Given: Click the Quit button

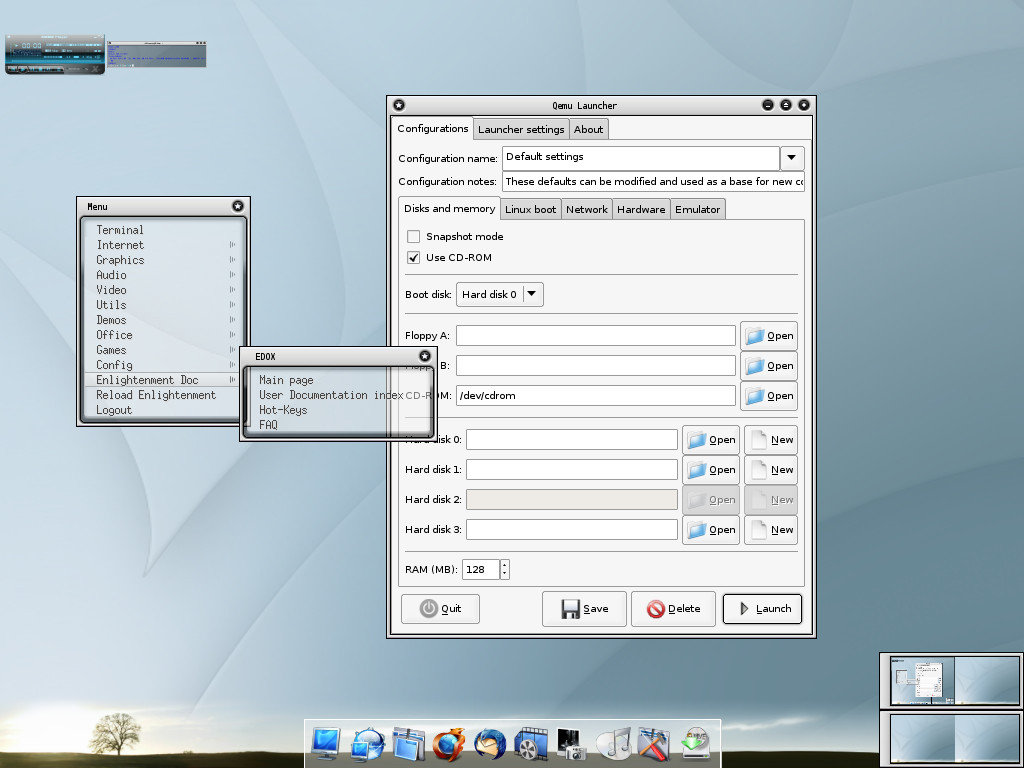Looking at the screenshot, I should (440, 609).
